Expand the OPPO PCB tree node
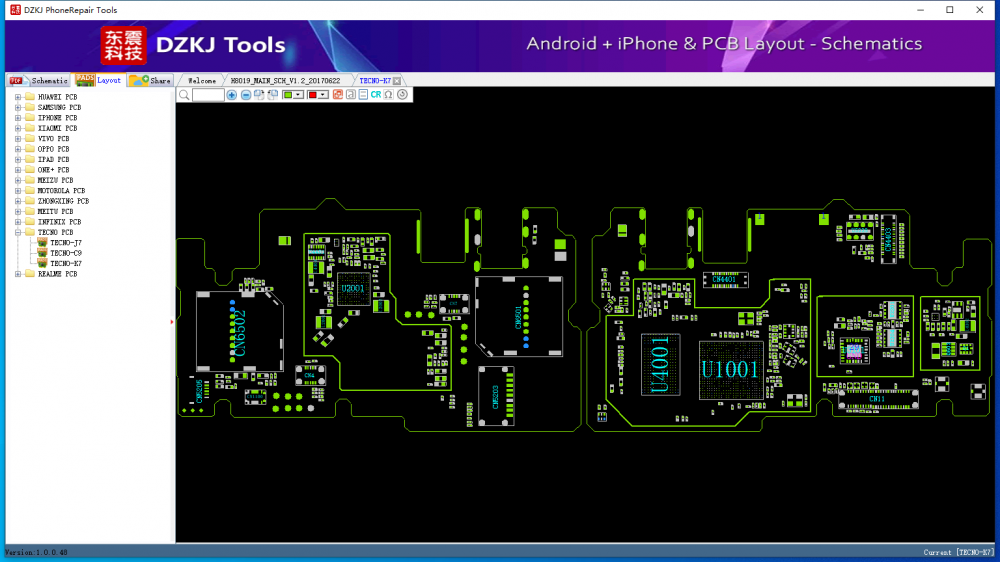 click(x=18, y=149)
